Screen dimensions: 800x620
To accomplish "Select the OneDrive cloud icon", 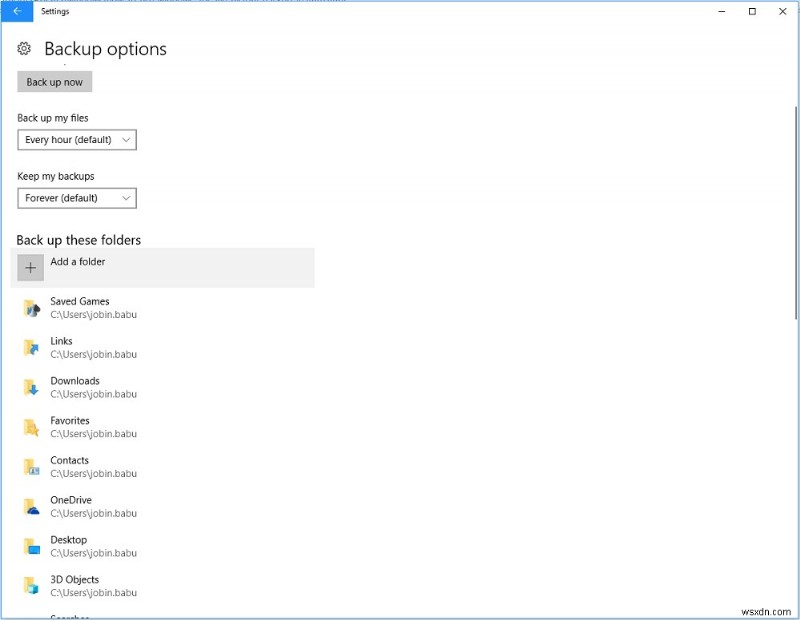I will tap(30, 507).
